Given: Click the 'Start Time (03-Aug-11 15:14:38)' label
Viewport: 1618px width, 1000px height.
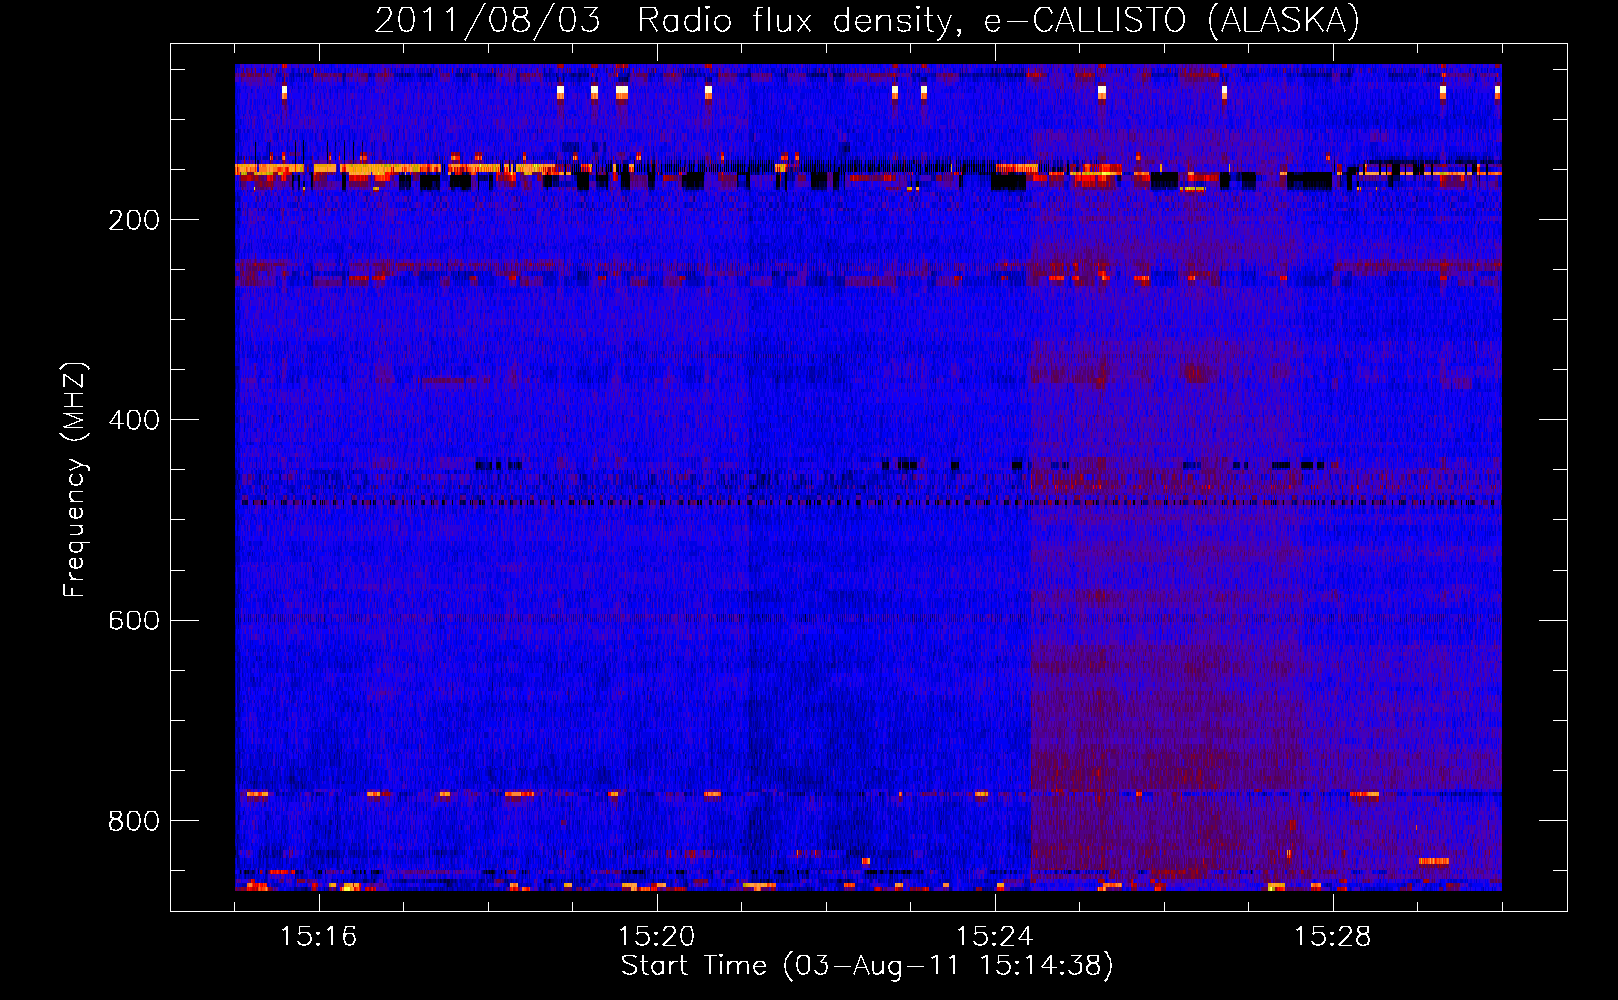Looking at the screenshot, I should click(867, 966).
